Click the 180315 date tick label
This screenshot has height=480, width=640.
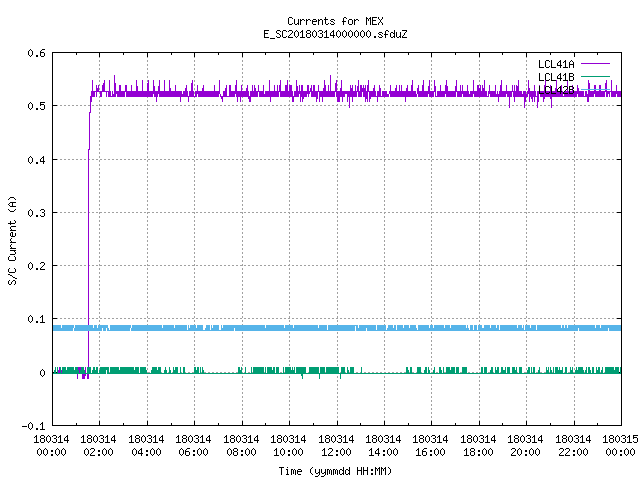pyautogui.click(x=620, y=440)
